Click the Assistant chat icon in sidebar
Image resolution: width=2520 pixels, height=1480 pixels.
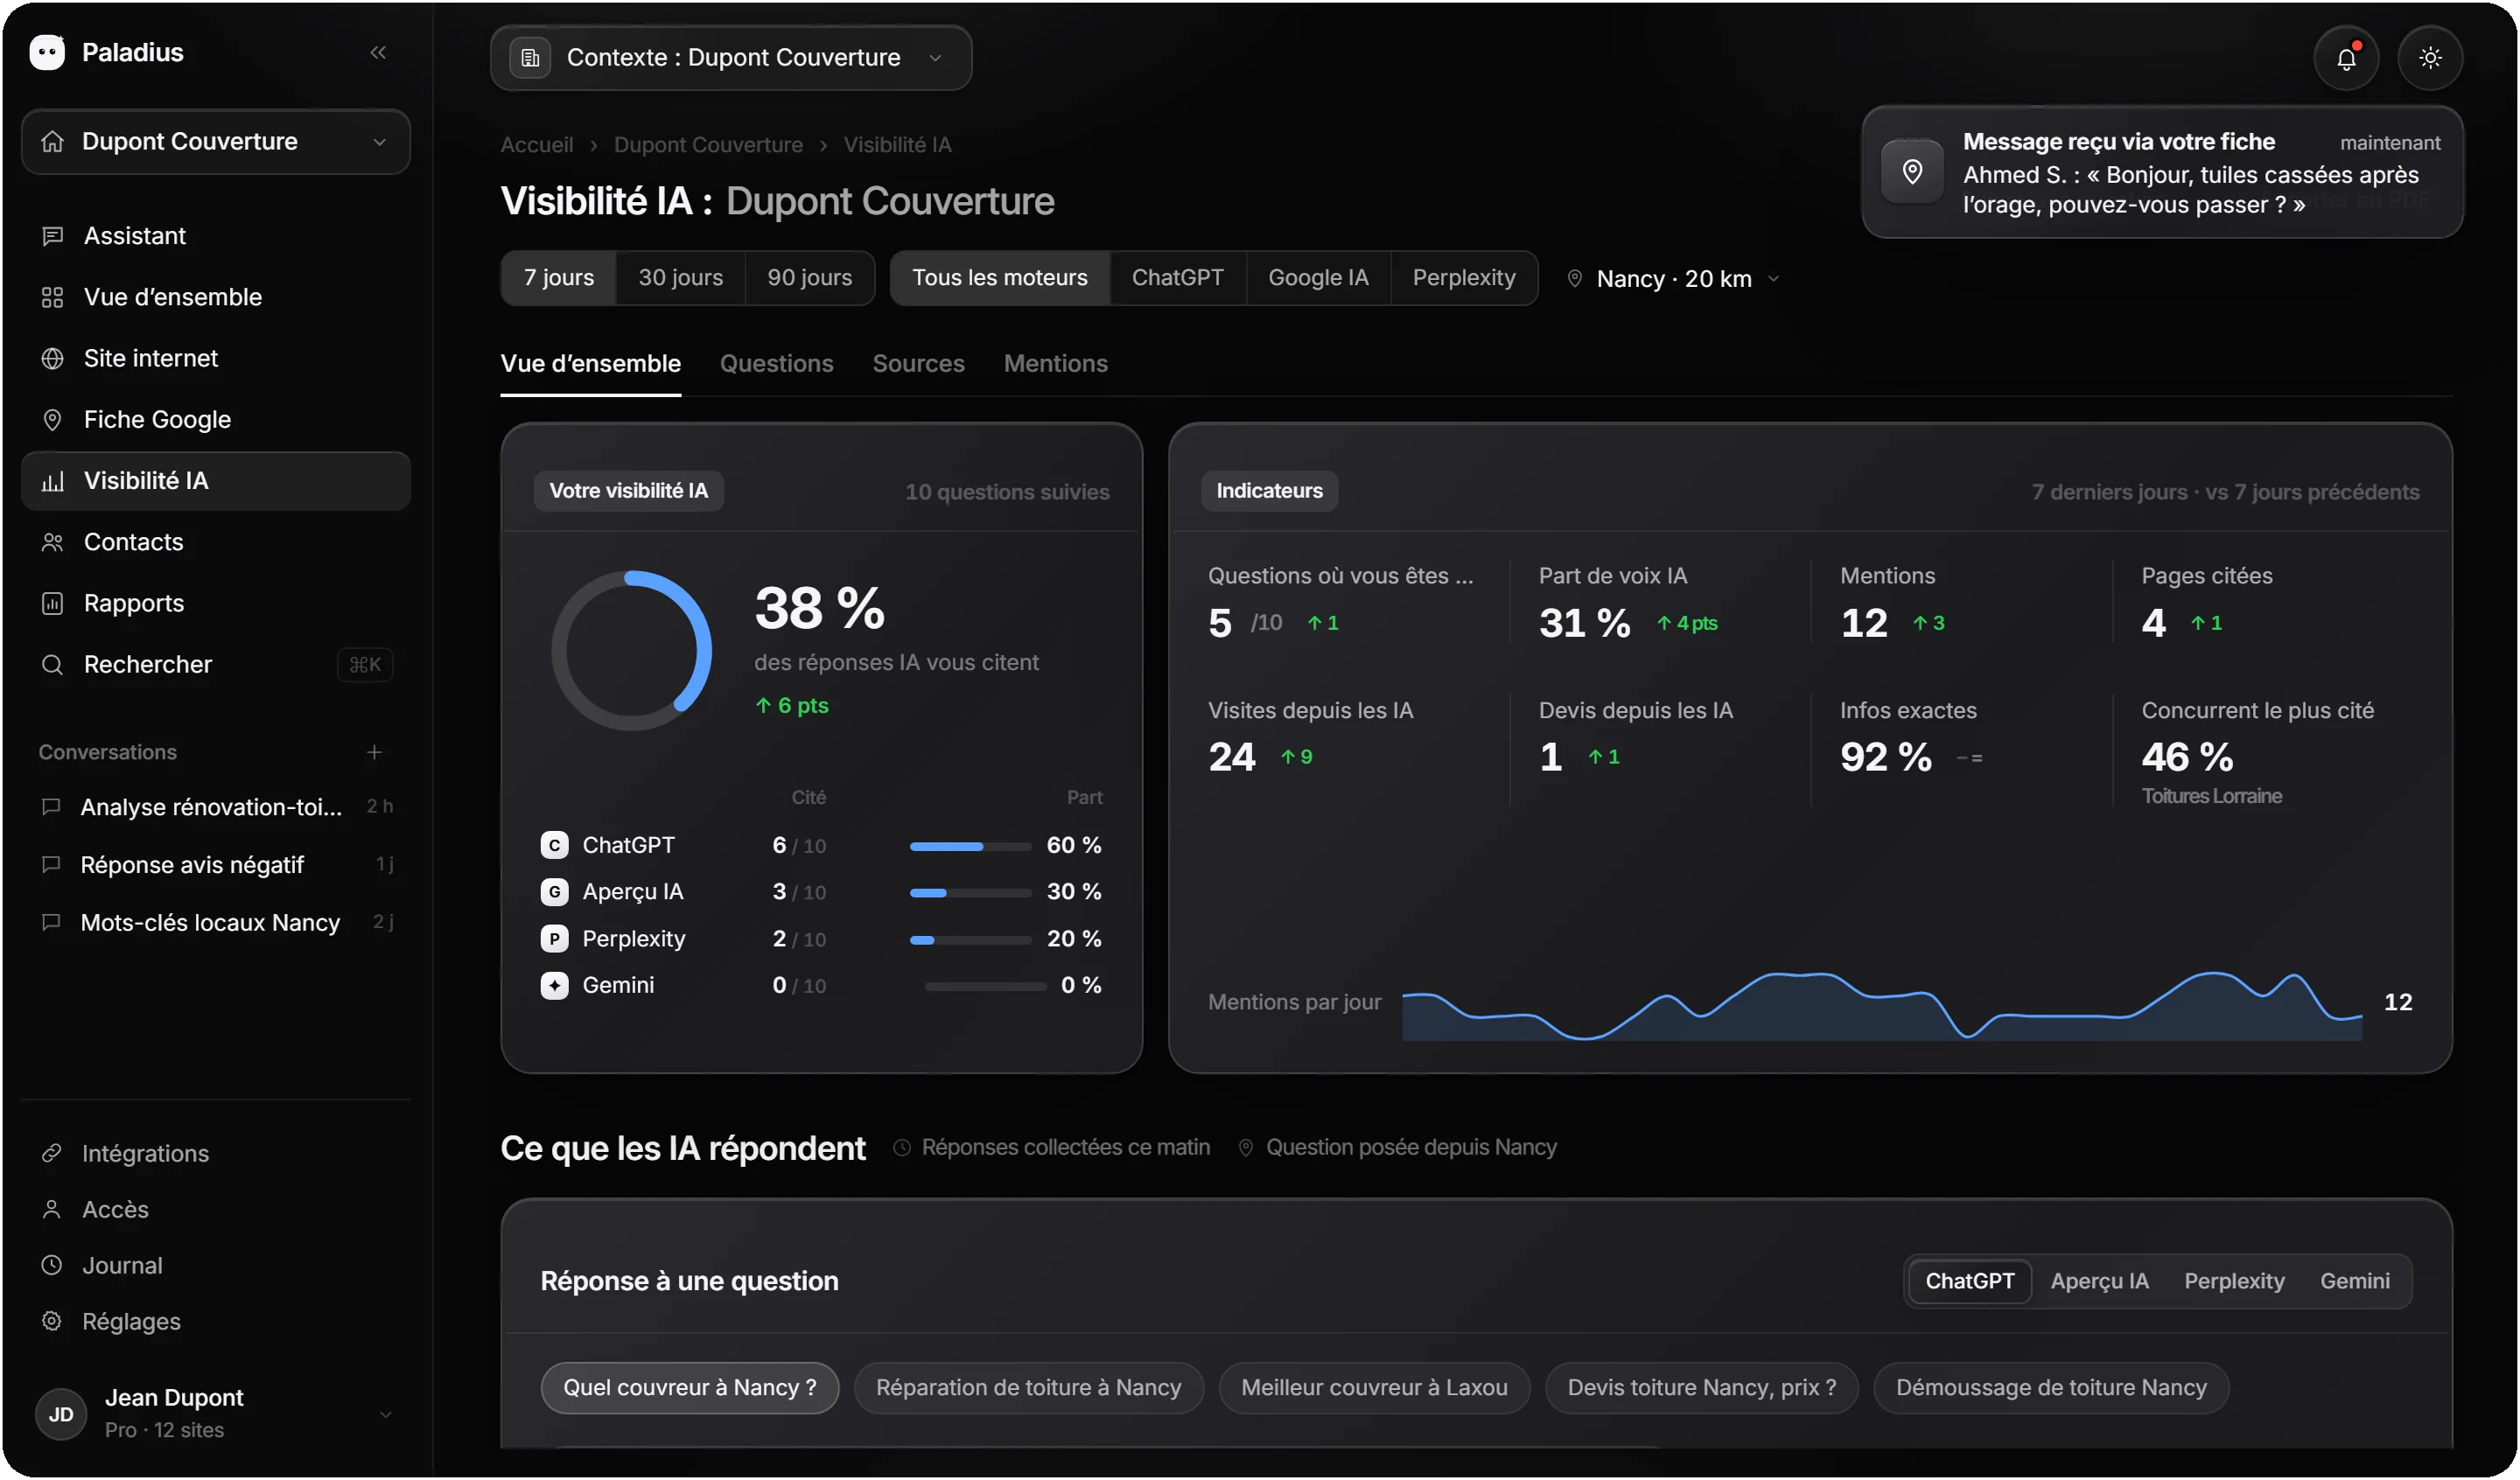click(x=52, y=236)
